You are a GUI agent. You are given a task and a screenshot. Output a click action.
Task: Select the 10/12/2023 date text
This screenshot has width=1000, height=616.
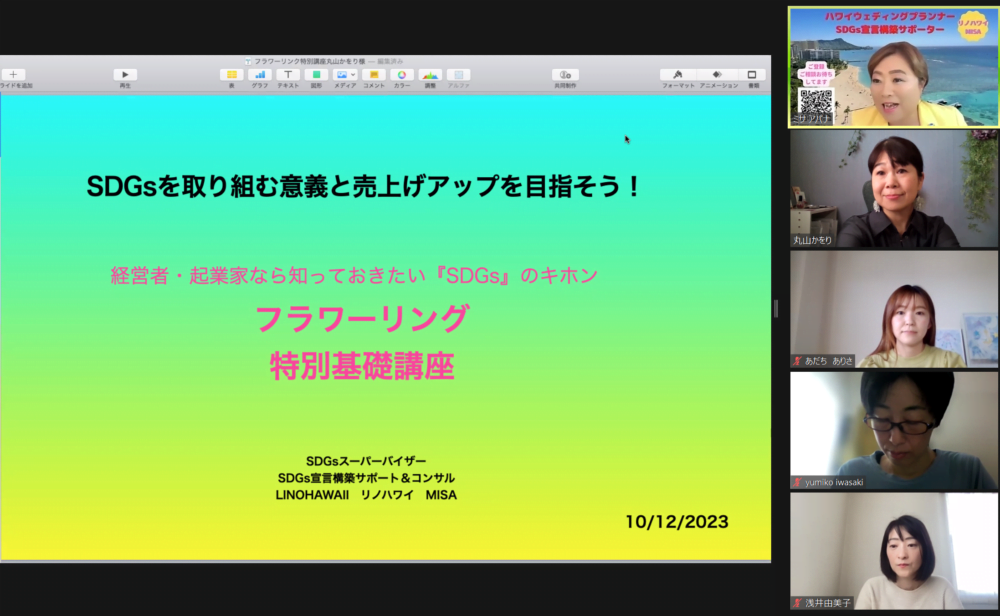click(676, 522)
